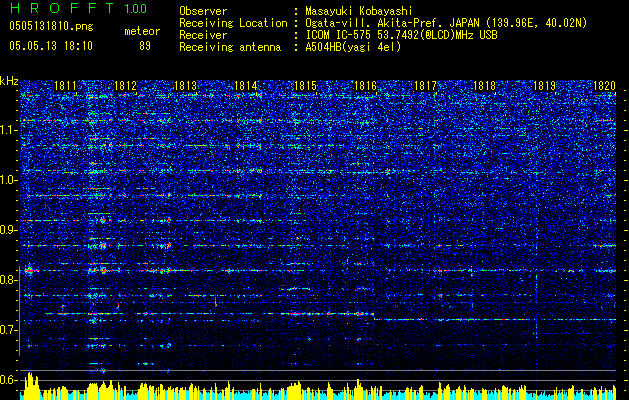Click the 1815 time marker
The image size is (629, 400).
305,86
